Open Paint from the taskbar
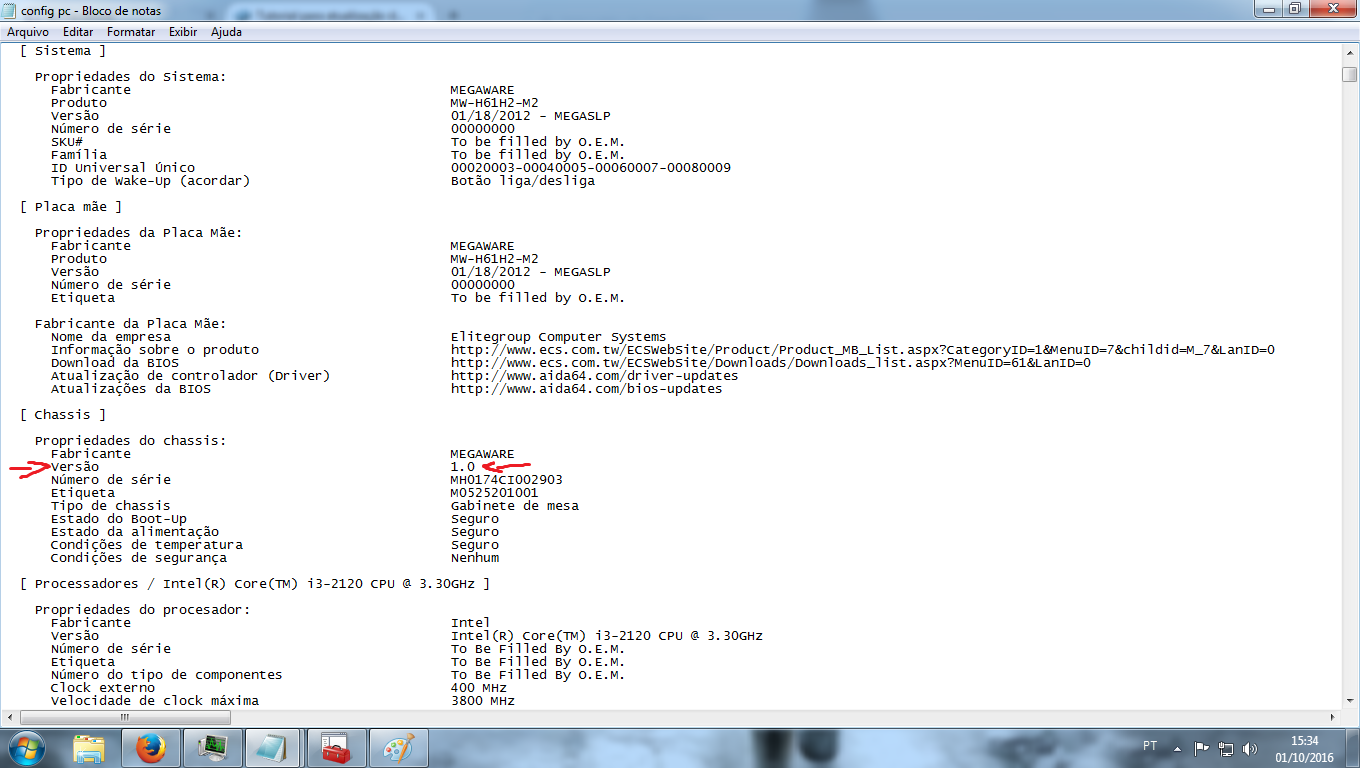 pyautogui.click(x=399, y=748)
